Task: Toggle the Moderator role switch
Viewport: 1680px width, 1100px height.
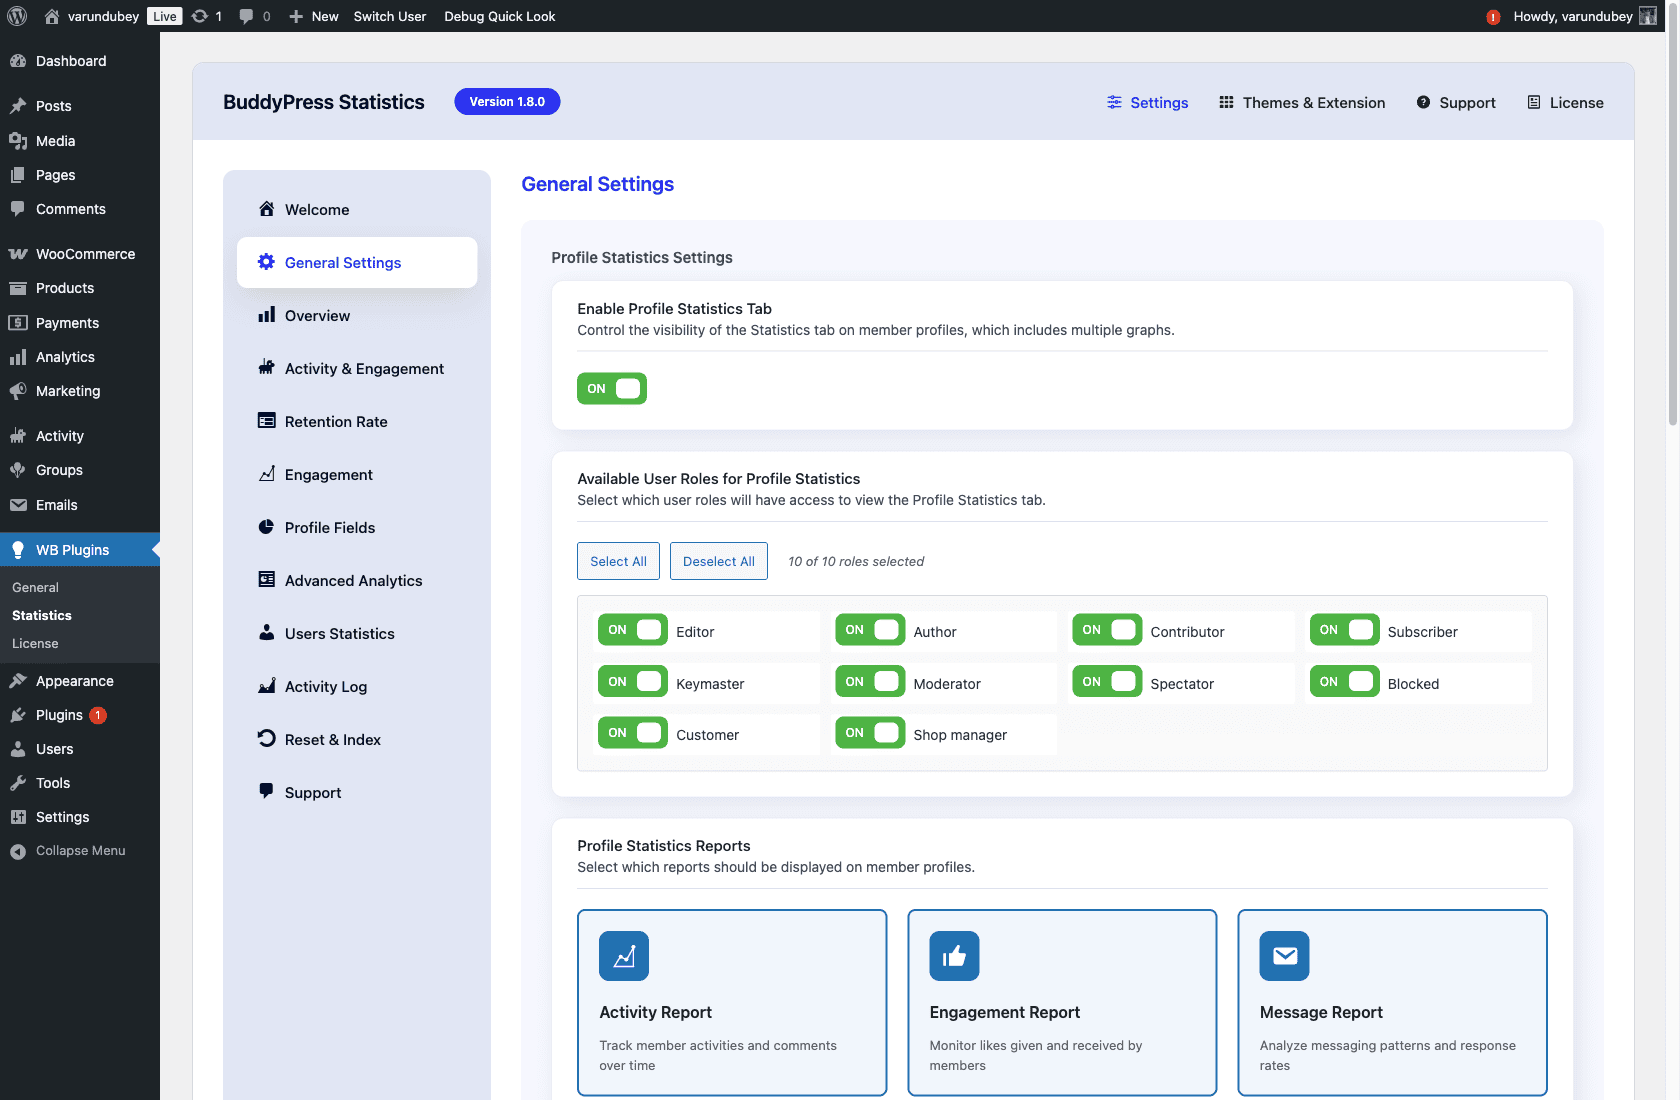Action: click(x=870, y=682)
